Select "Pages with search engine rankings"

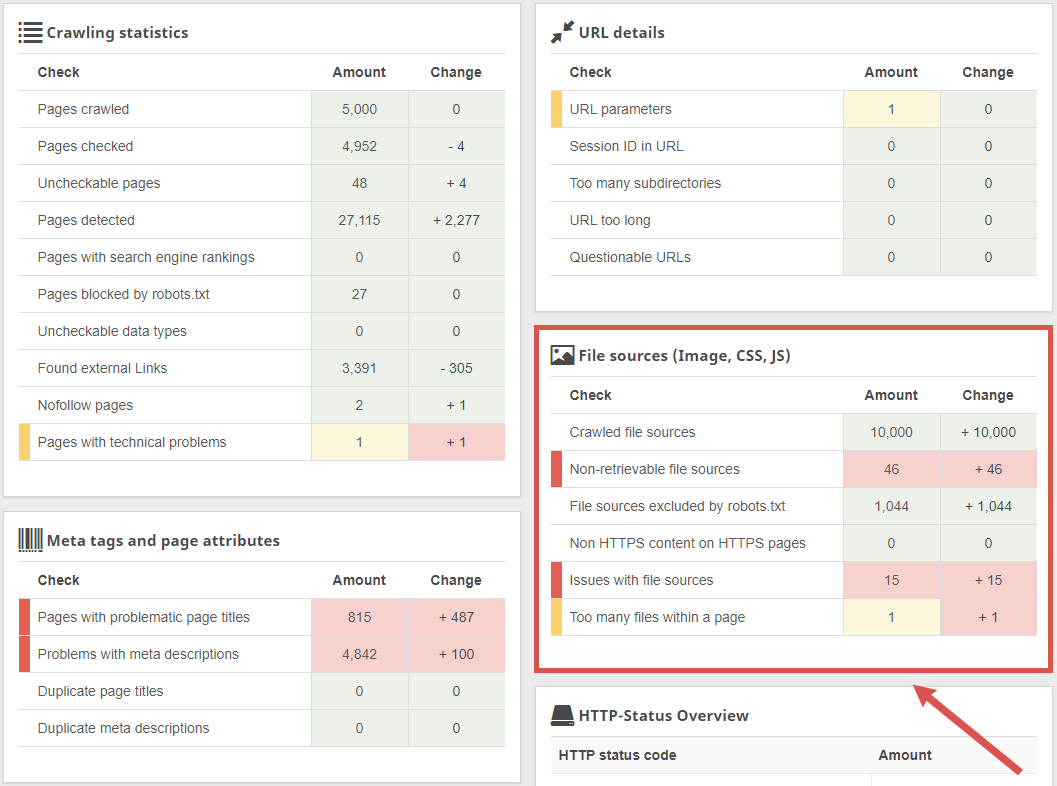[x=146, y=258]
